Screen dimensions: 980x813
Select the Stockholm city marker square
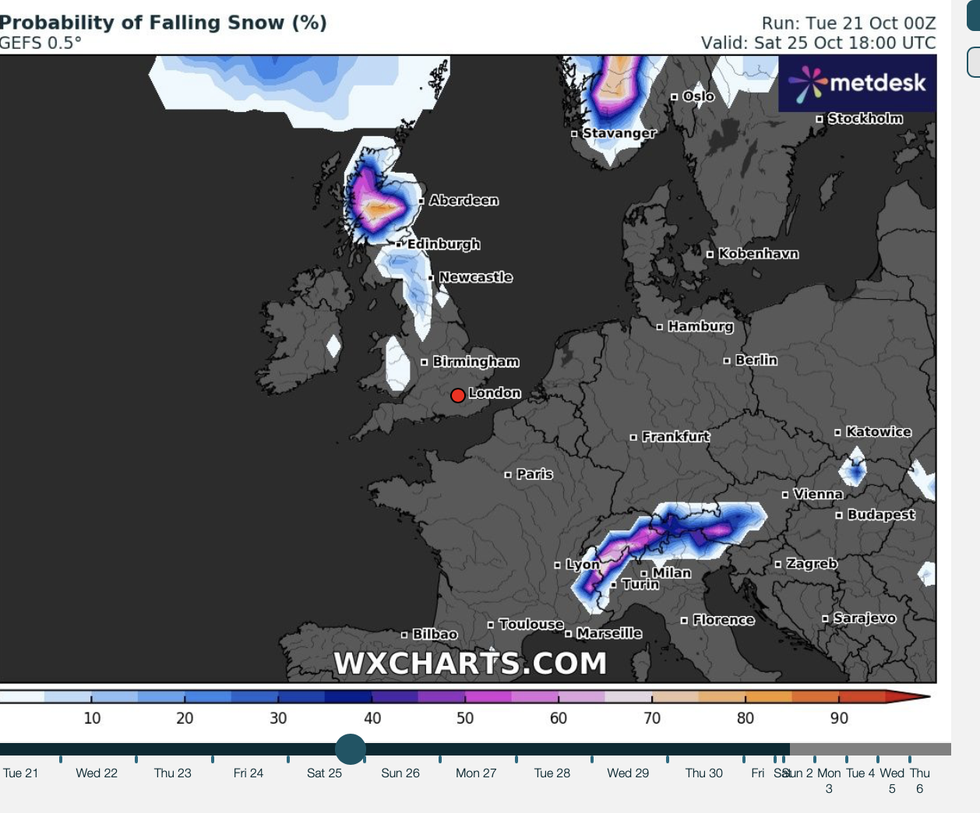pyautogui.click(x=820, y=119)
